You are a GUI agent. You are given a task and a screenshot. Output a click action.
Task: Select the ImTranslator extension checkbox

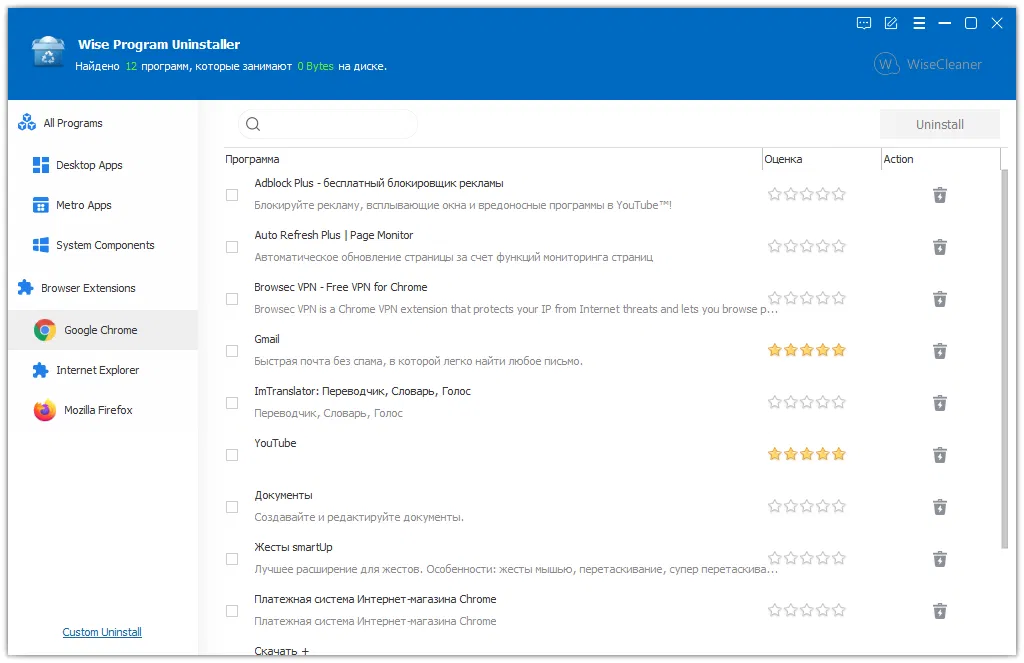(x=232, y=403)
